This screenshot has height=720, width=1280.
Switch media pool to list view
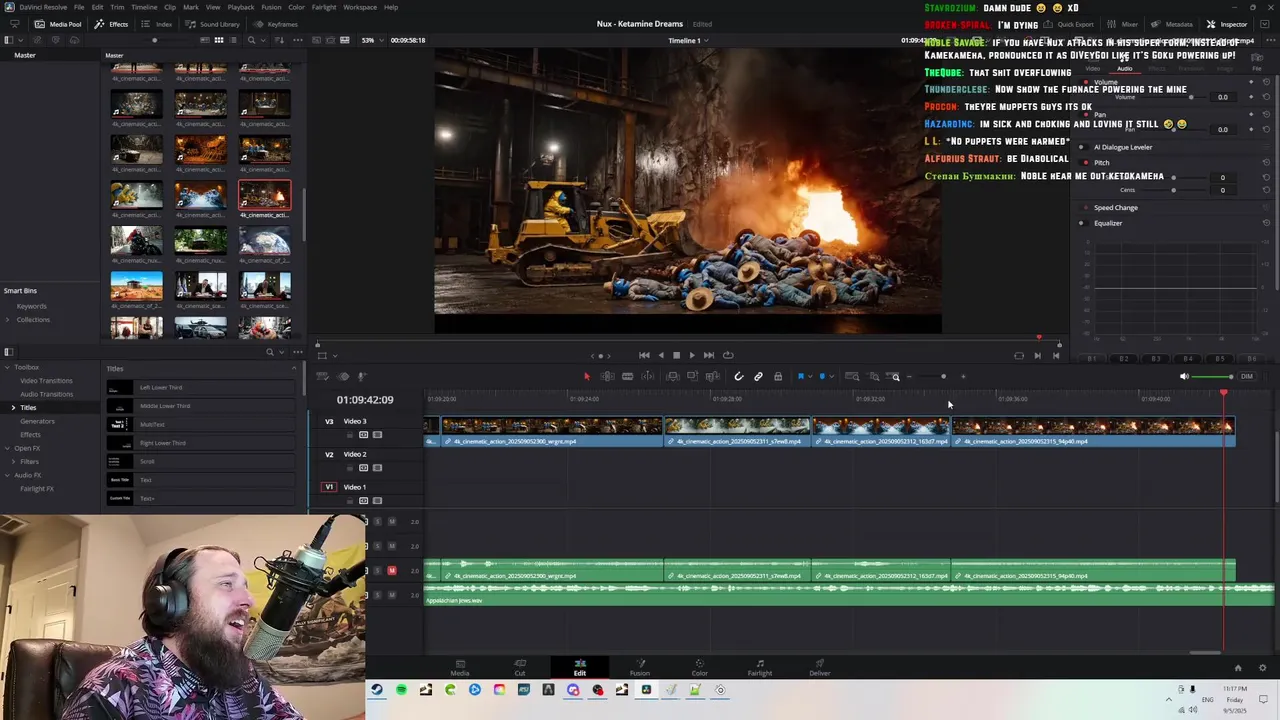(233, 40)
